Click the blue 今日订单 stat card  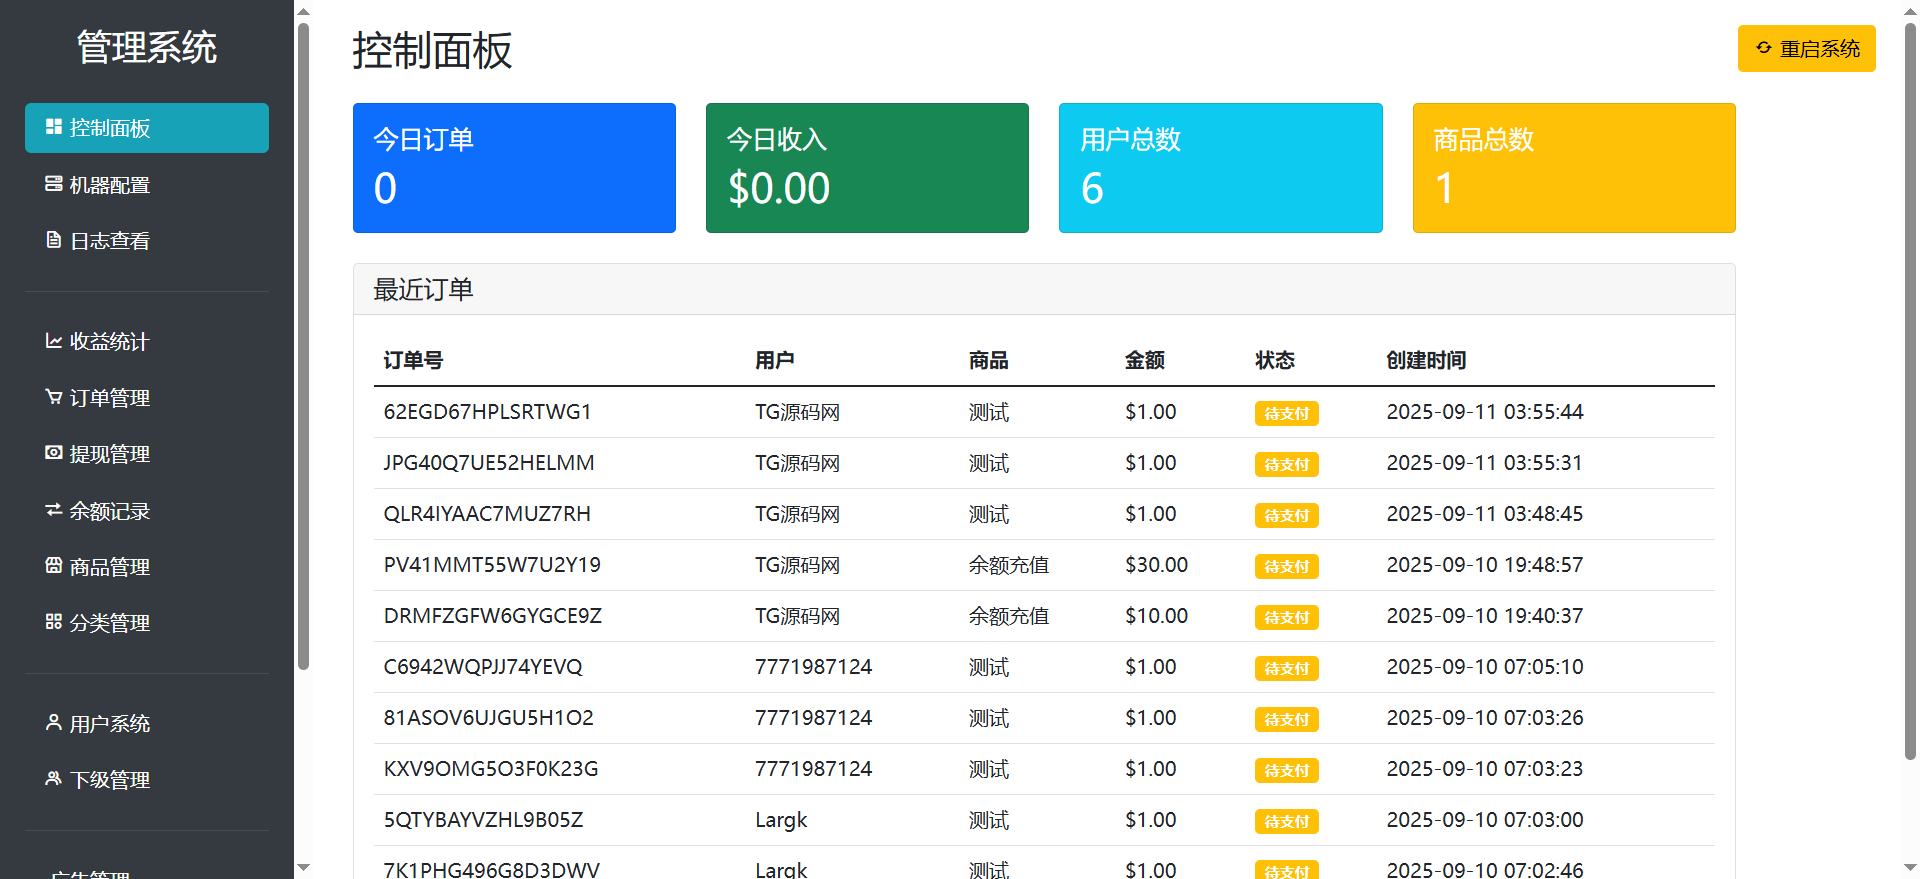tap(514, 168)
